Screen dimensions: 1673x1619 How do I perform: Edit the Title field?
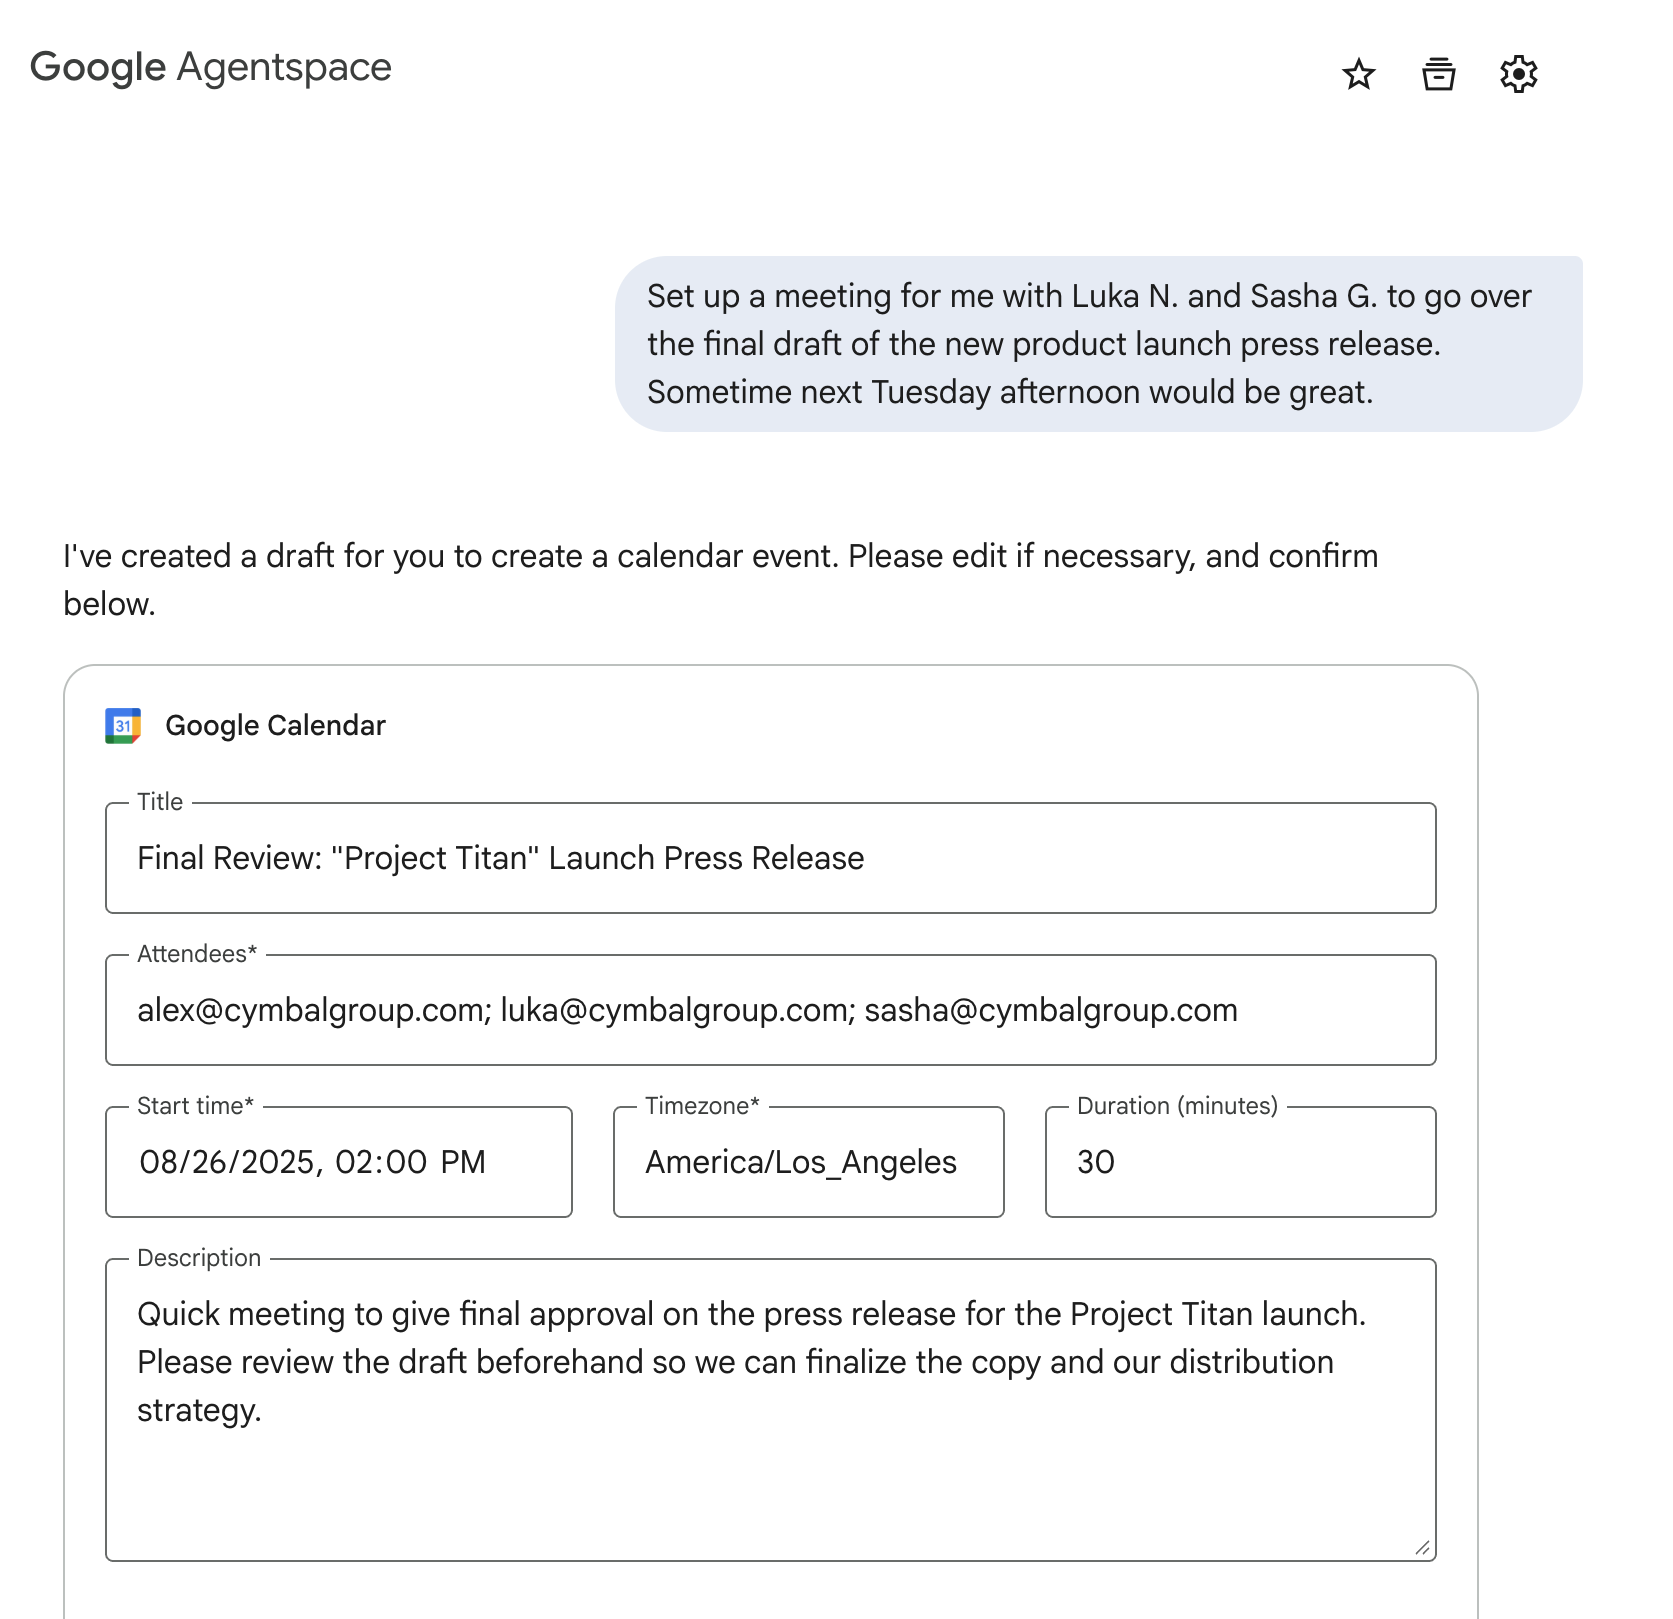(770, 858)
